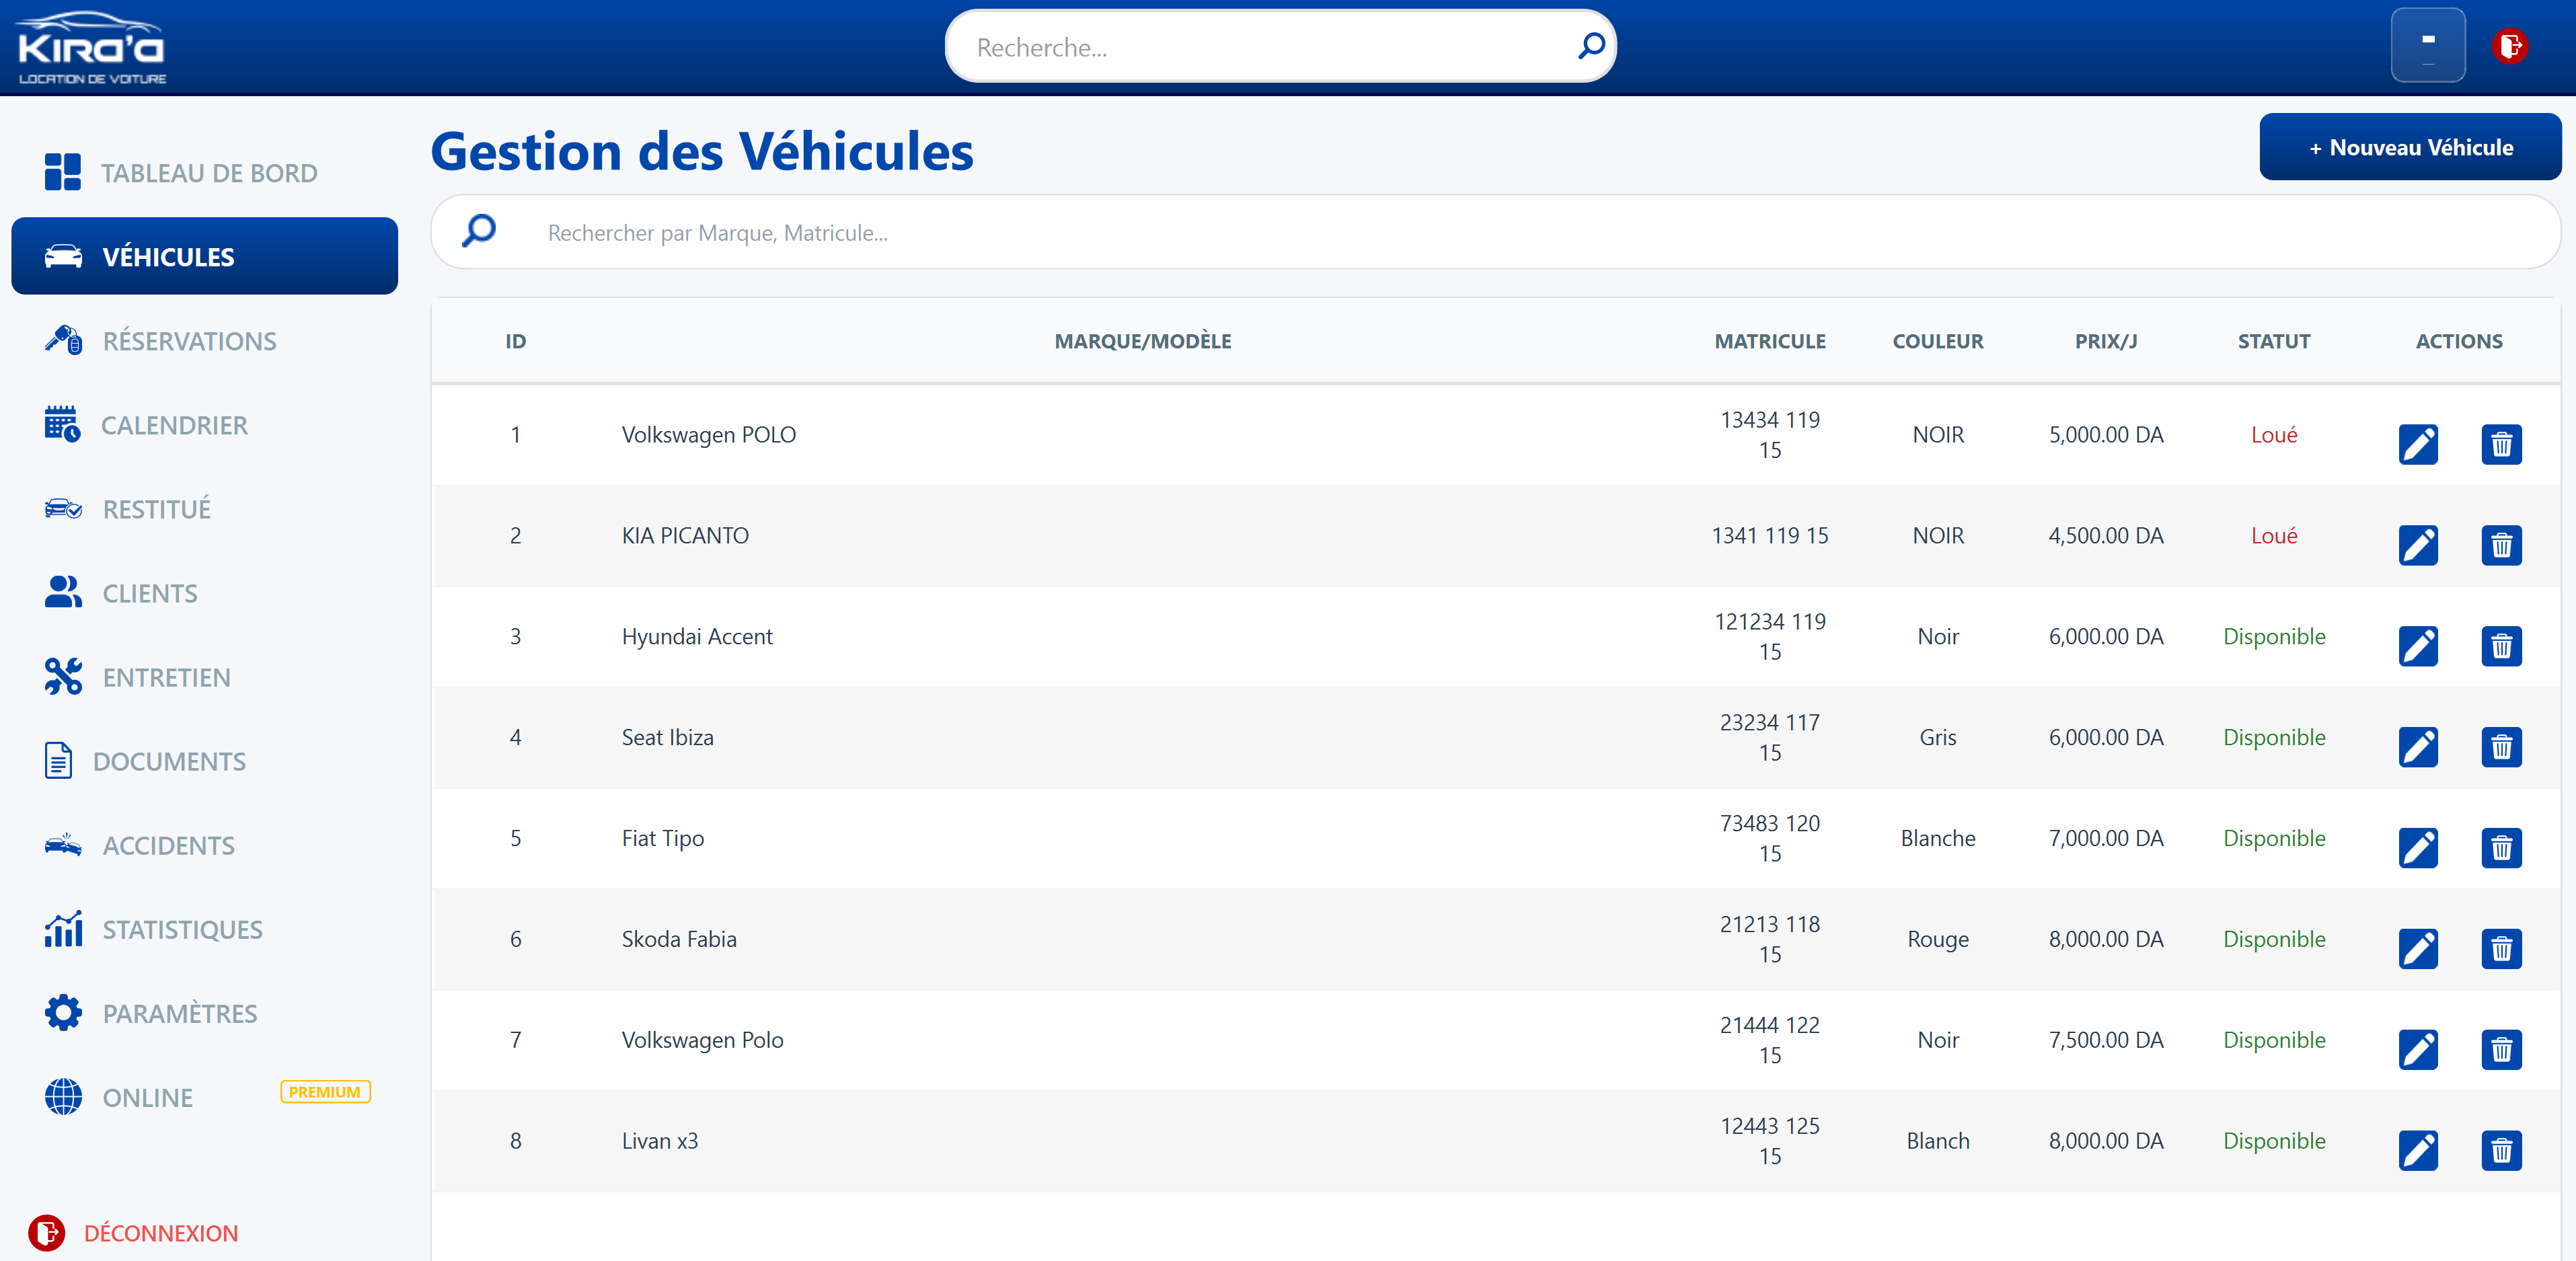Image resolution: width=2576 pixels, height=1261 pixels.
Task: Click the 4,500.00 DA price for KIA PICANTO
Action: [2106, 535]
